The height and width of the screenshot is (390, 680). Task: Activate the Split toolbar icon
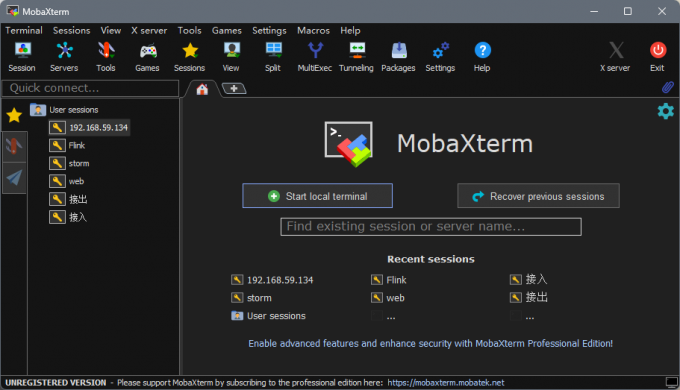coord(273,57)
